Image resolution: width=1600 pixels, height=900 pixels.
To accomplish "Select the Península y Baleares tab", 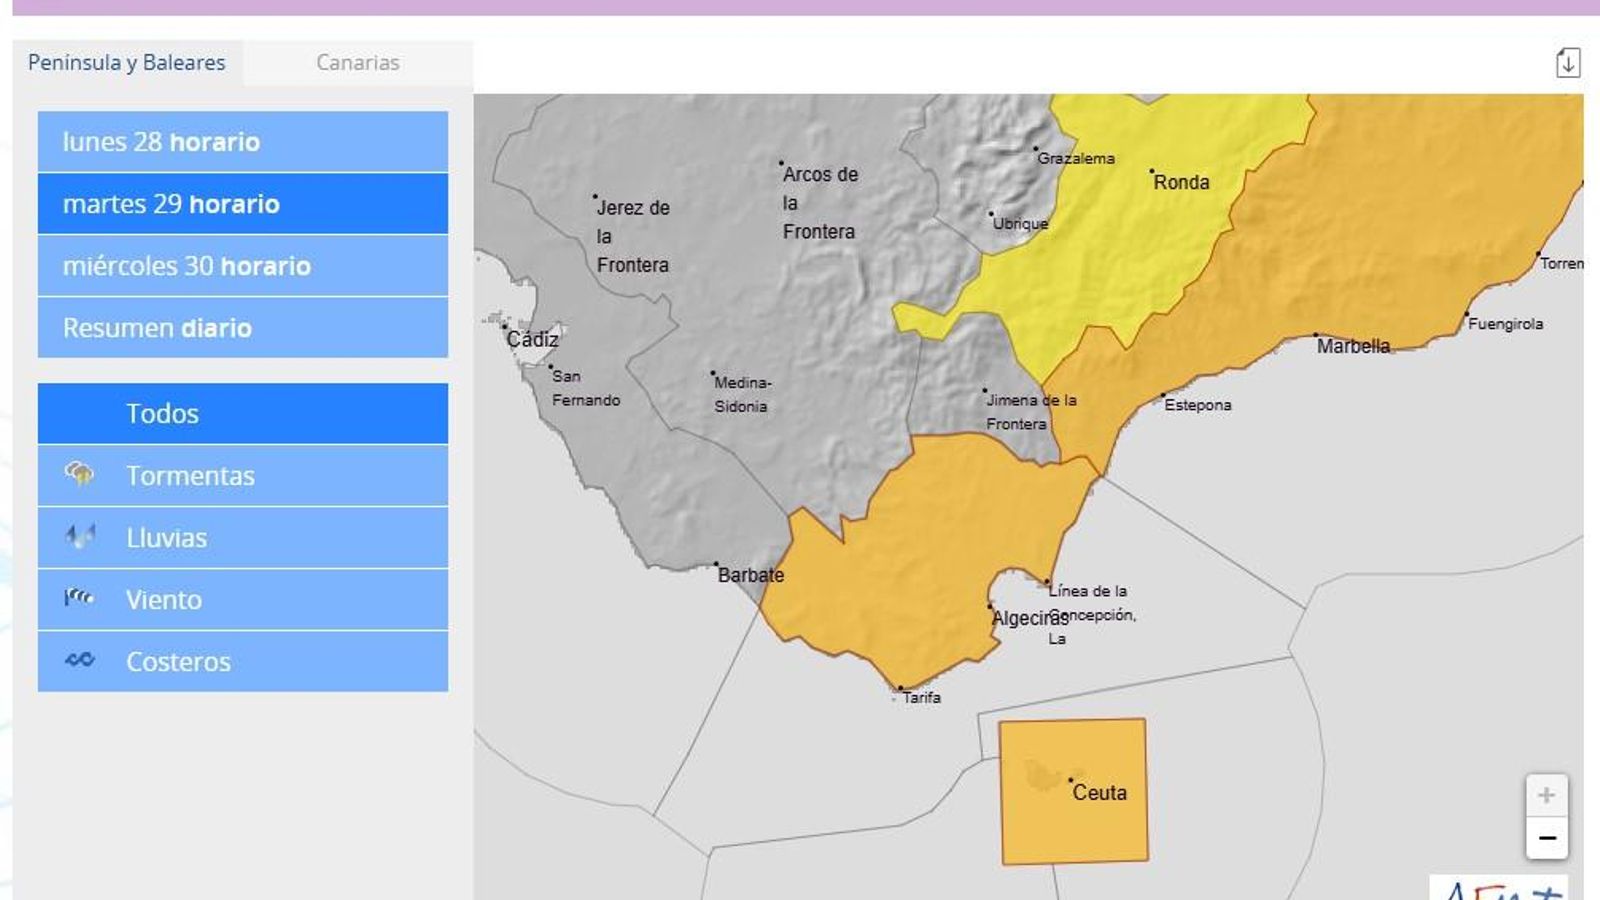I will point(127,62).
